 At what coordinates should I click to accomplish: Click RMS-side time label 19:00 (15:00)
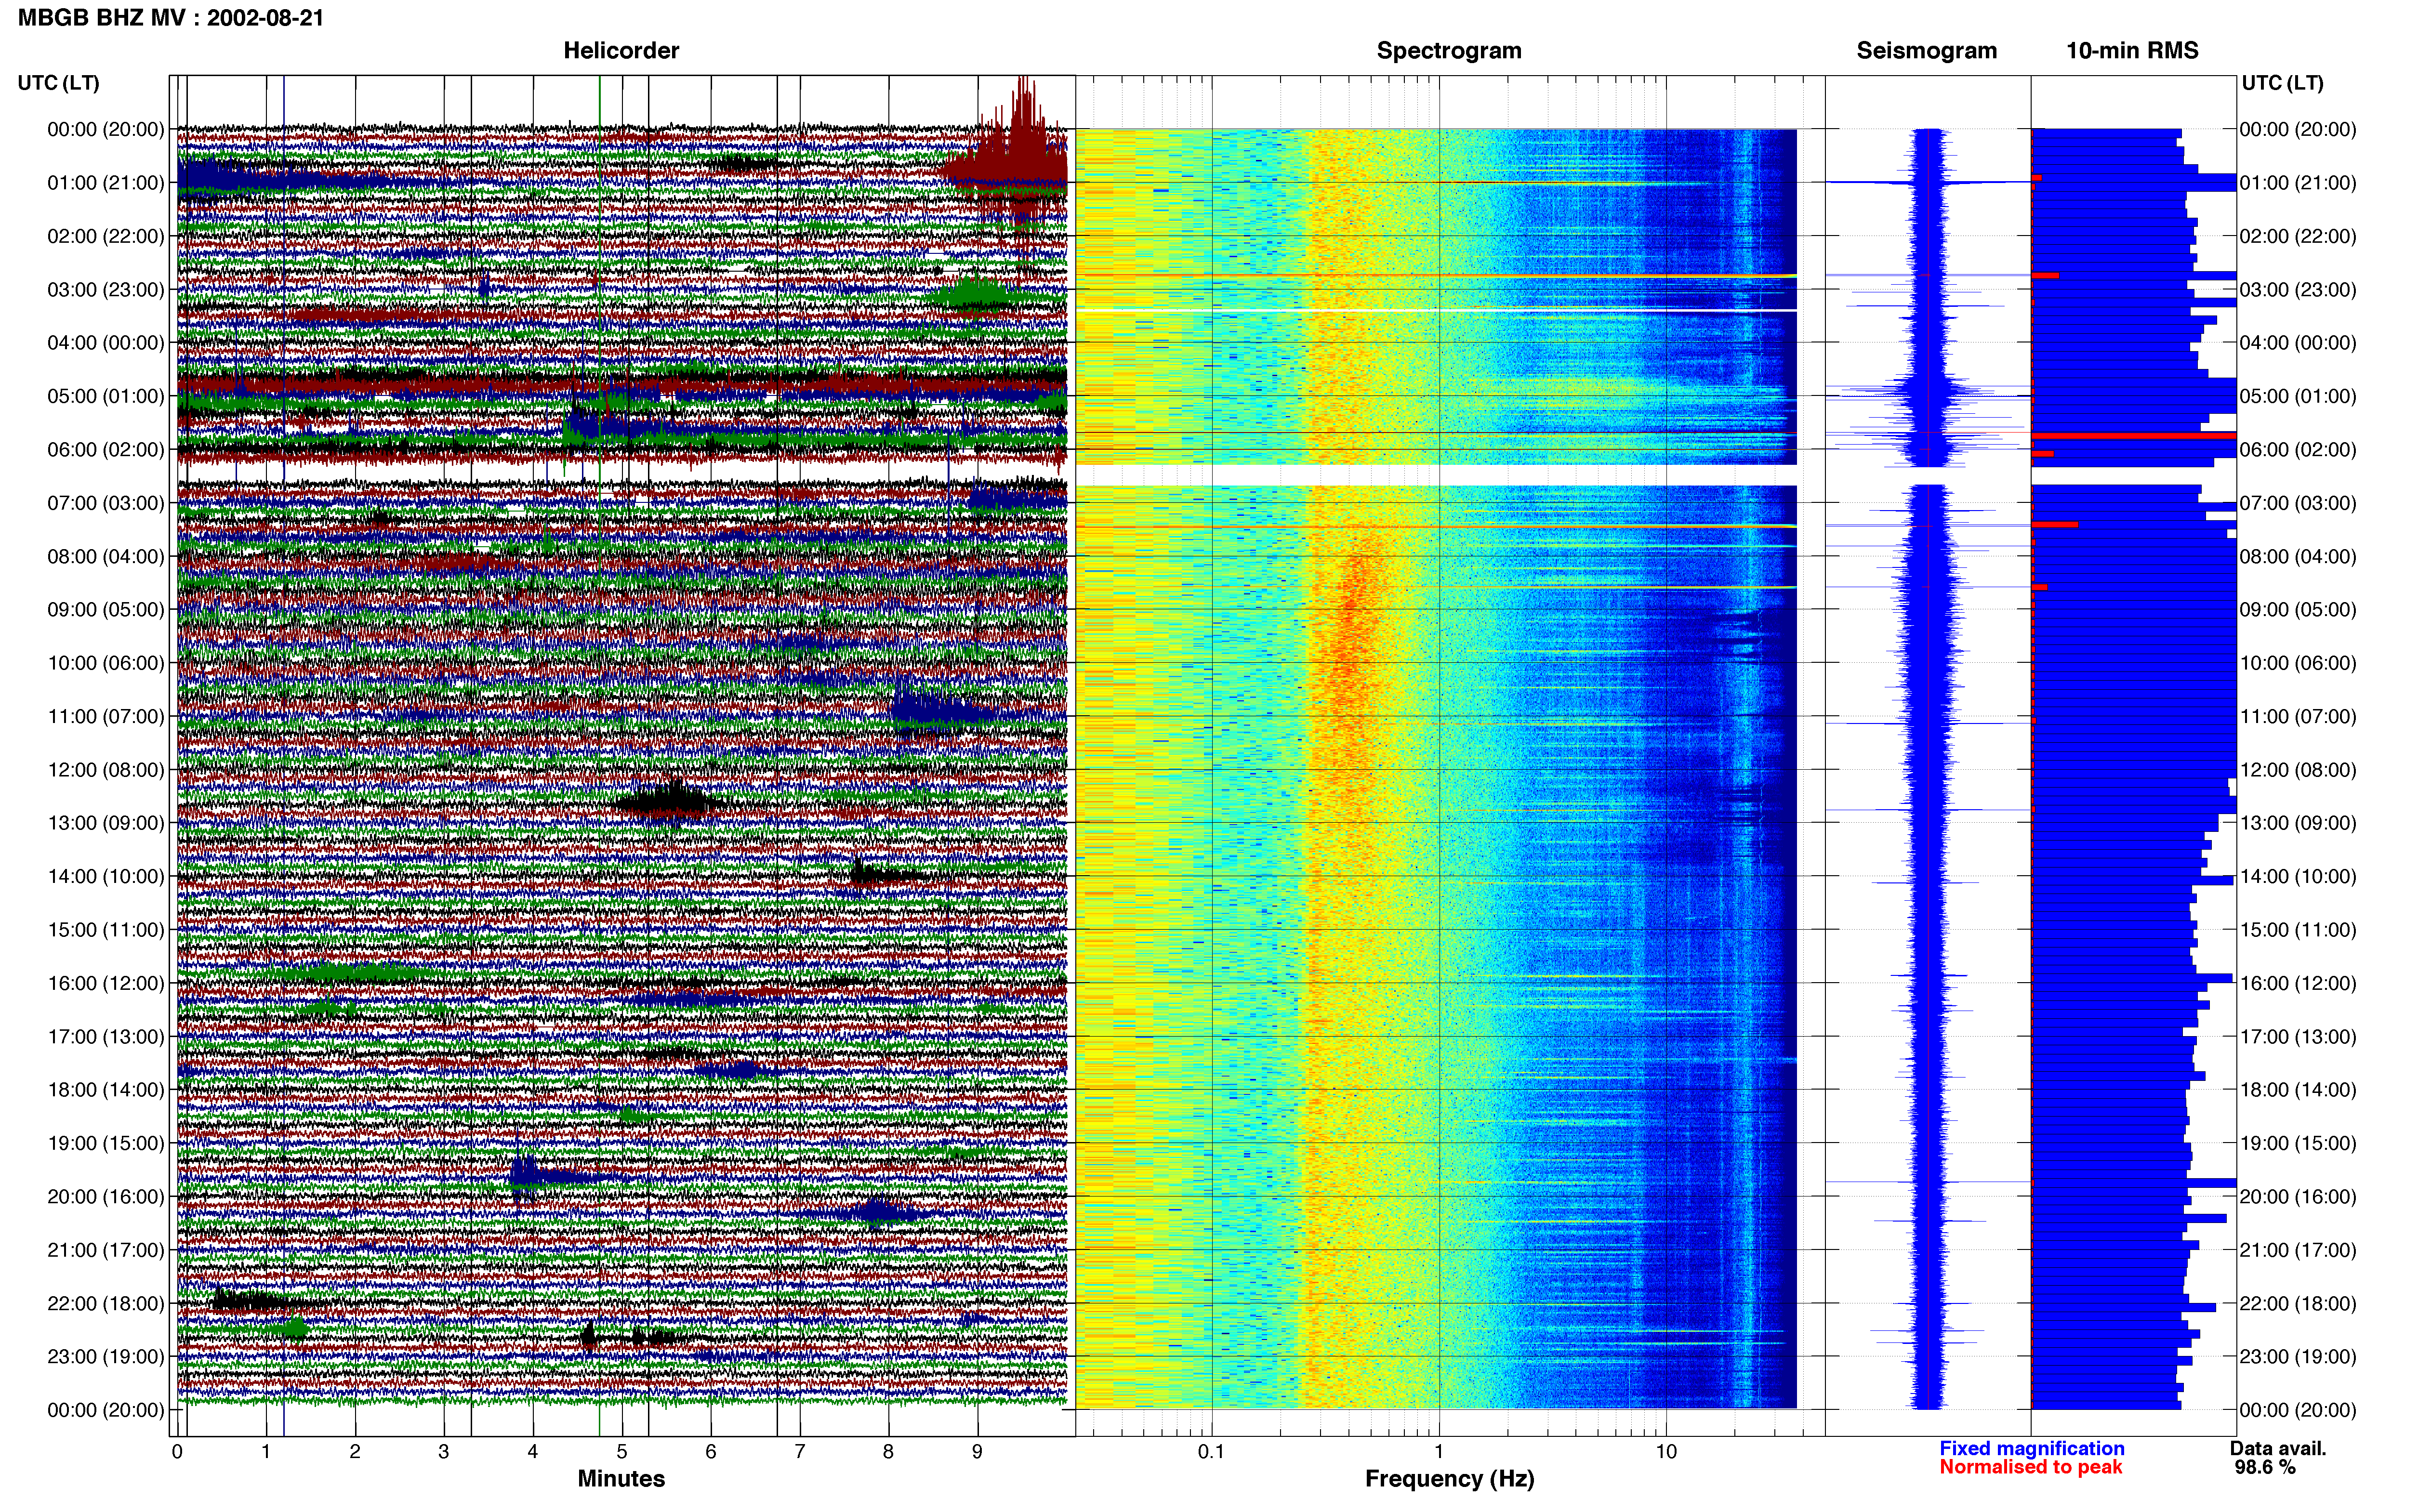[2298, 1143]
